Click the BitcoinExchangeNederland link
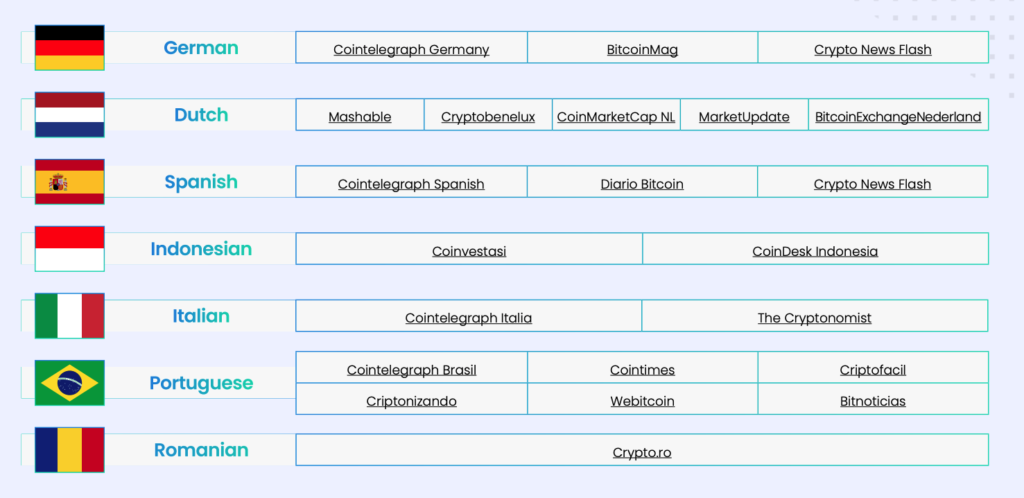This screenshot has width=1024, height=498. pyautogui.click(x=898, y=117)
